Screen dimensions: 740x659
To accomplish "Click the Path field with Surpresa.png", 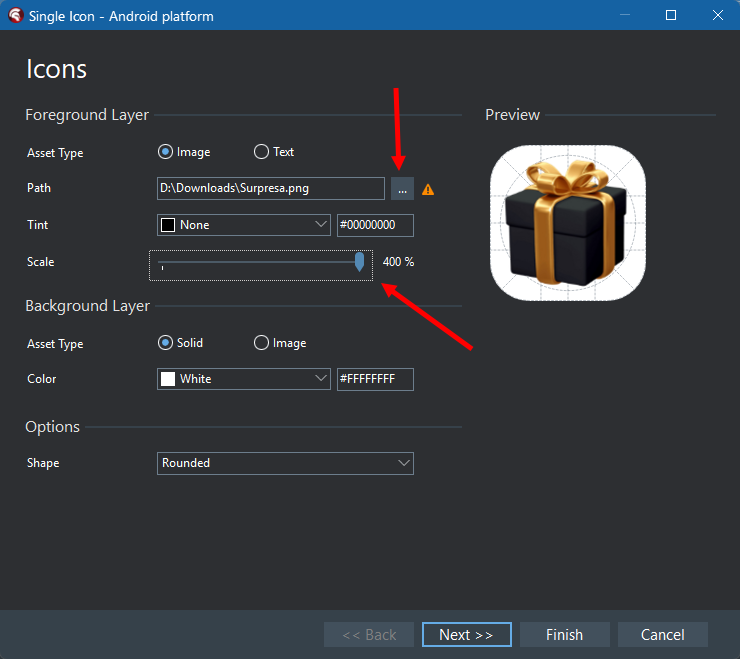I will 270,188.
